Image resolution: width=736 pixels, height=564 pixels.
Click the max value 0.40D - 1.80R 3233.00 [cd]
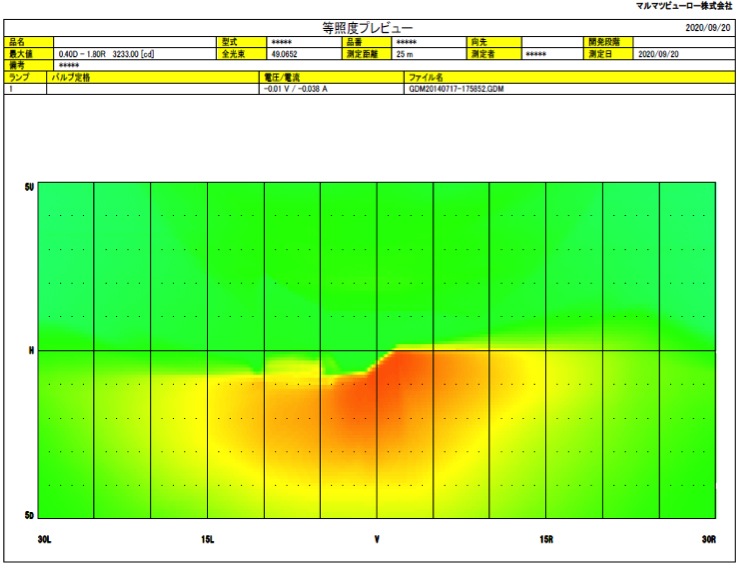[x=106, y=54]
